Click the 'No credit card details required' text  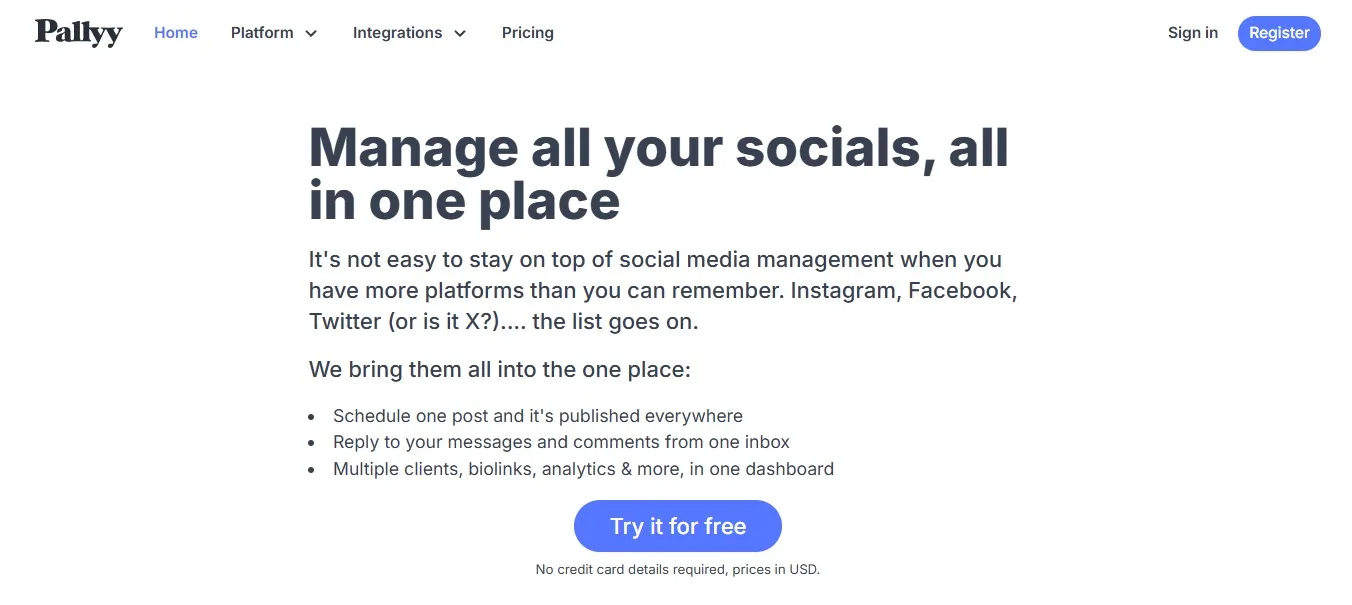click(677, 568)
